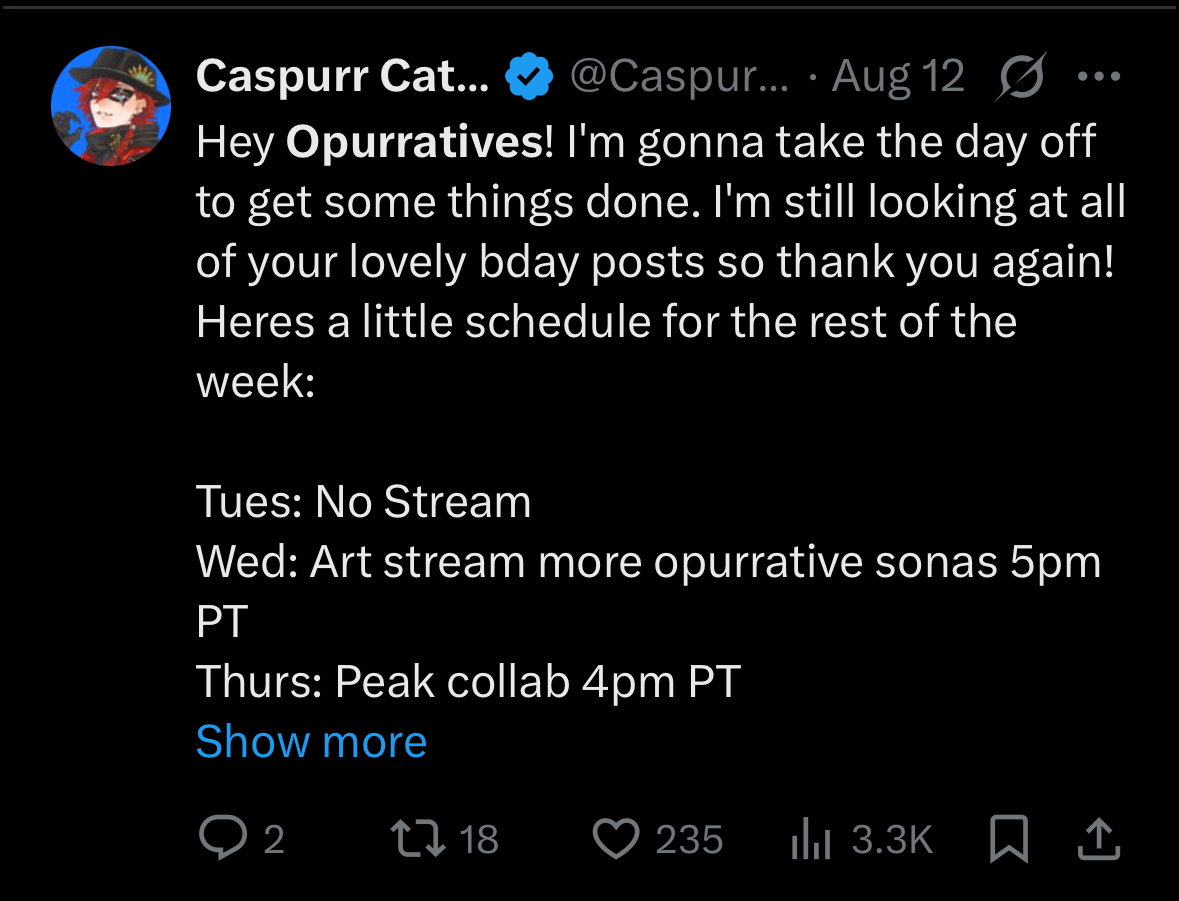1179x901 pixels.
Task: Click the Caspurr Cat display name
Action: [342, 76]
